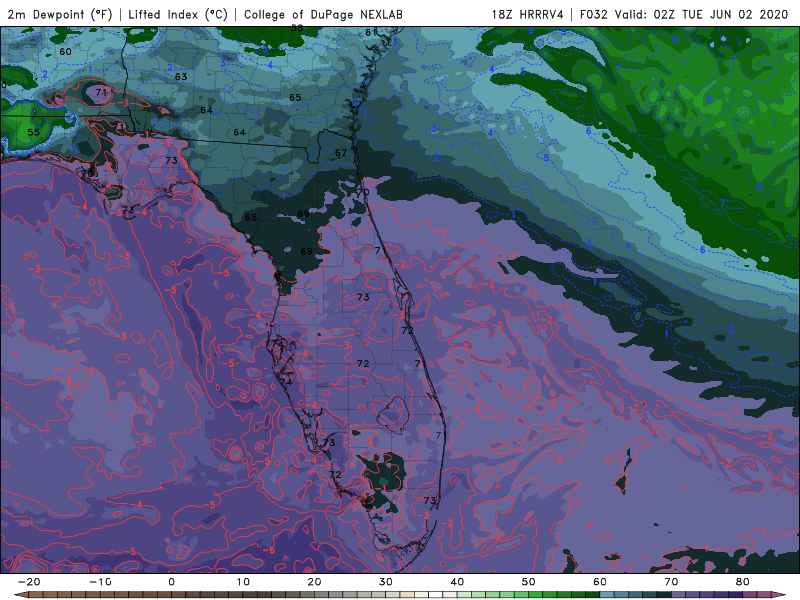Image resolution: width=800 pixels, height=600 pixels.
Task: Click the 68 dewpoint value on the map
Action: point(251,217)
